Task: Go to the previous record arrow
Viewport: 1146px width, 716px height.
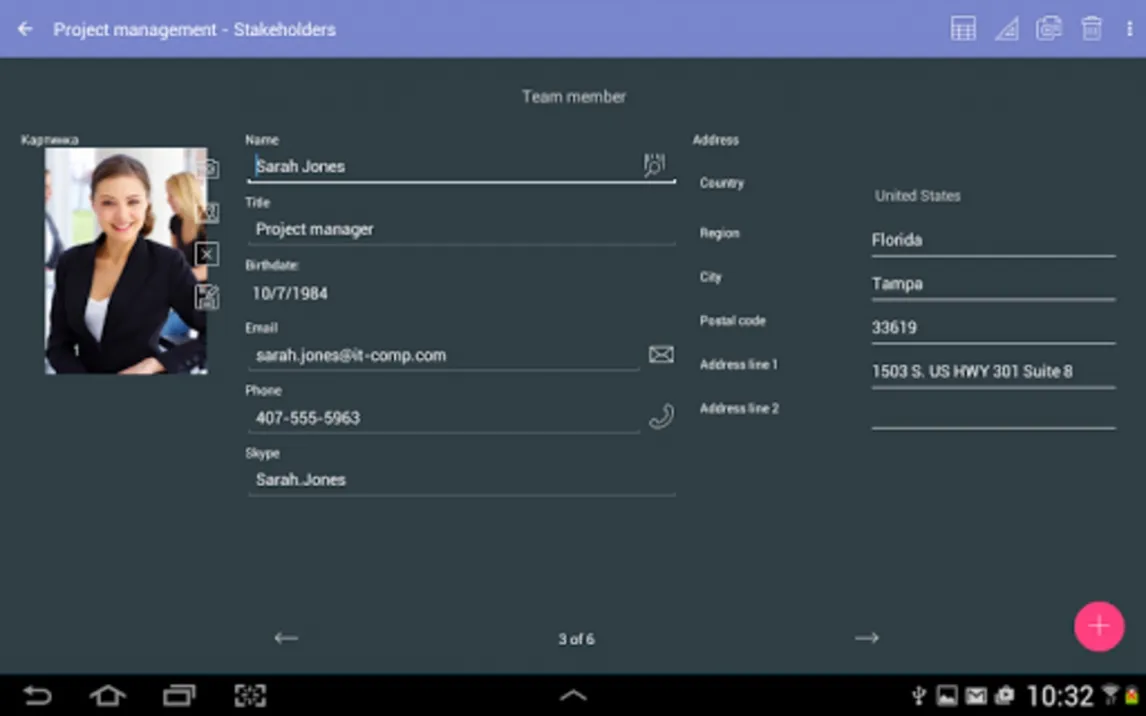Action: pyautogui.click(x=286, y=638)
